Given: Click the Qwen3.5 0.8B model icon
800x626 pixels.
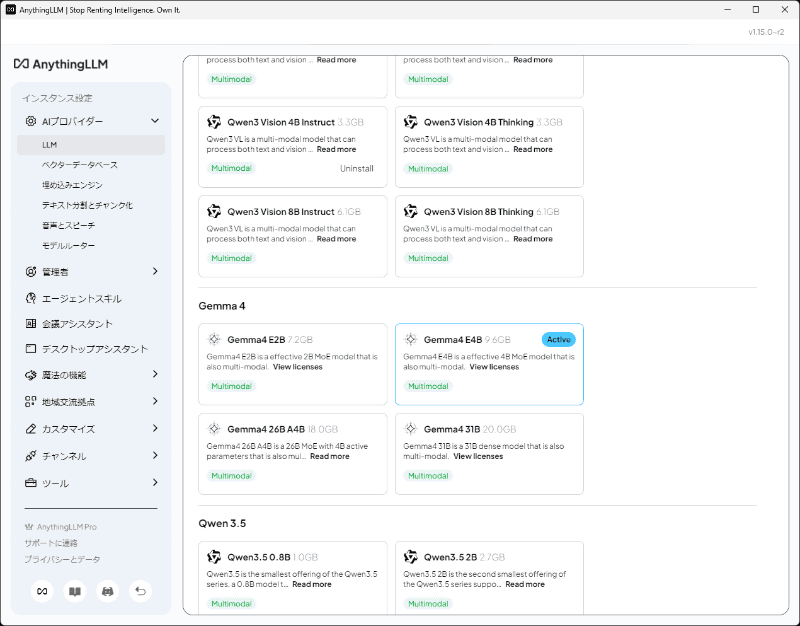Looking at the screenshot, I should (214, 557).
